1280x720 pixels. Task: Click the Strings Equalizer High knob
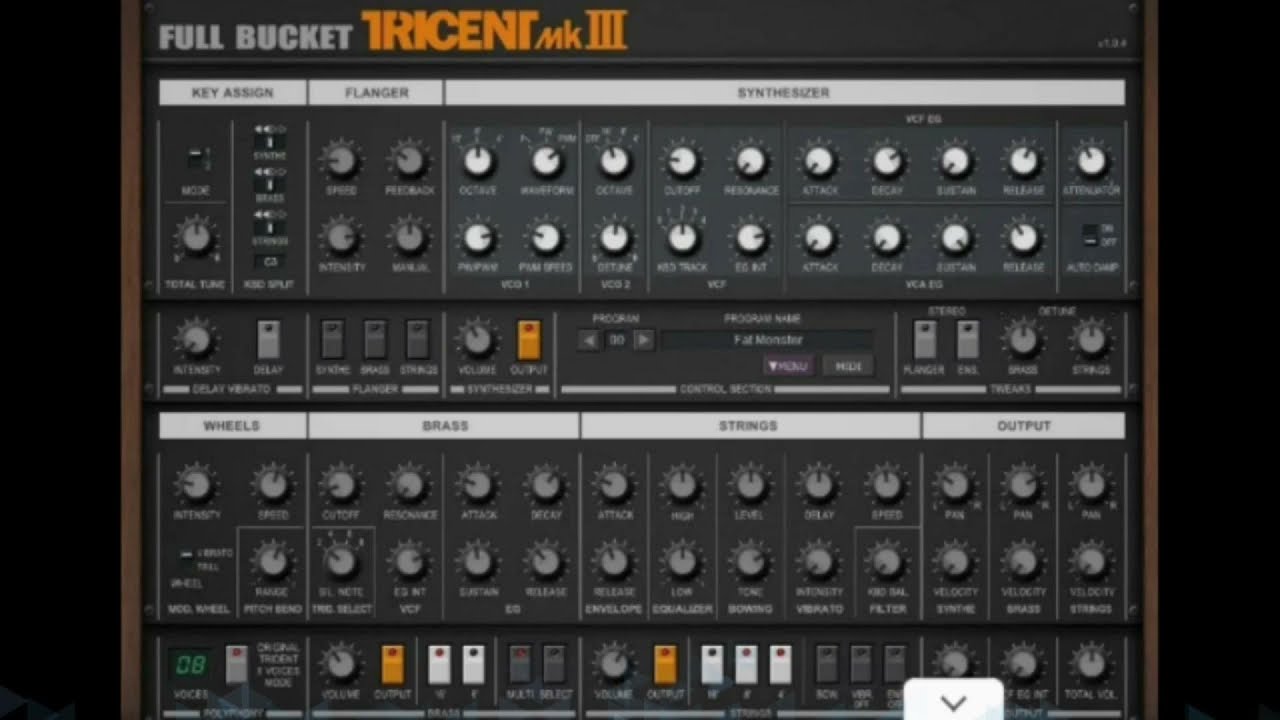coord(682,485)
